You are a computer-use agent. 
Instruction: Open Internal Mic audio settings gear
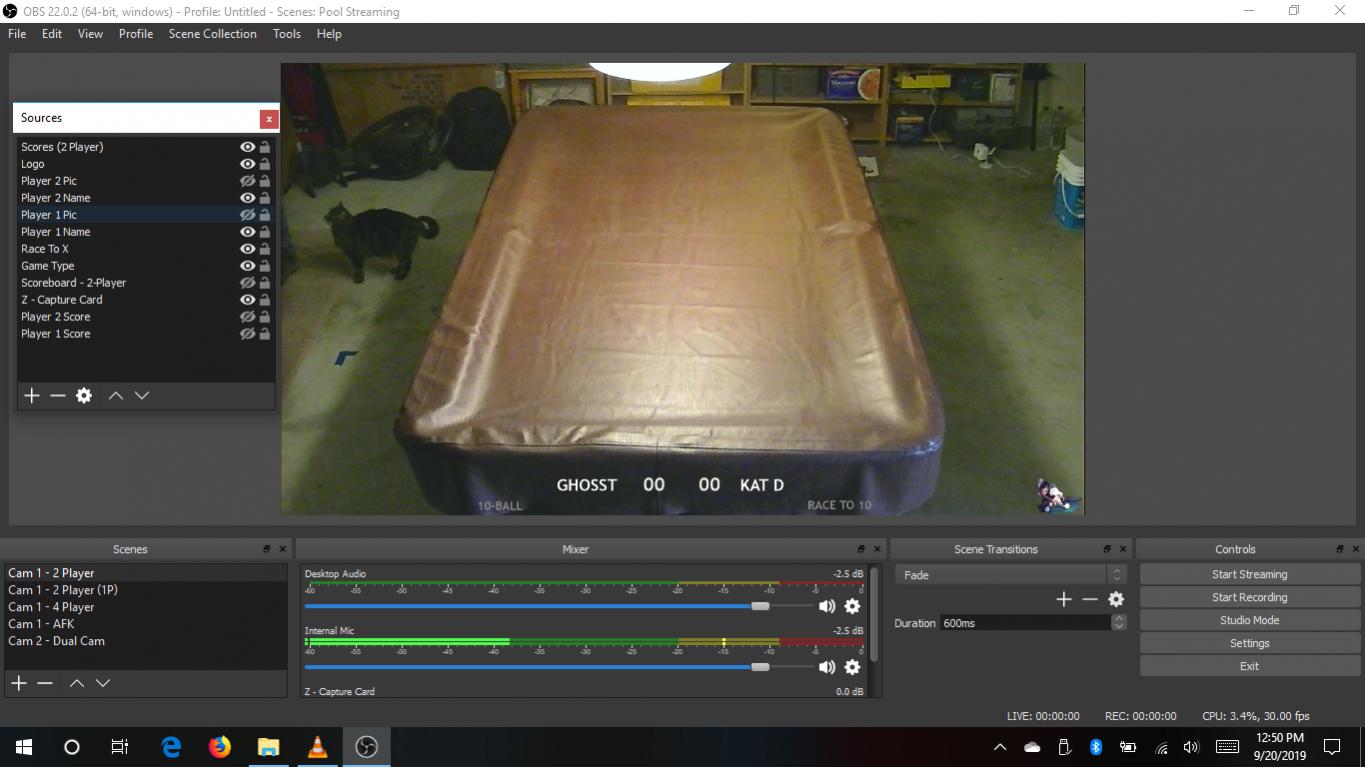[852, 667]
